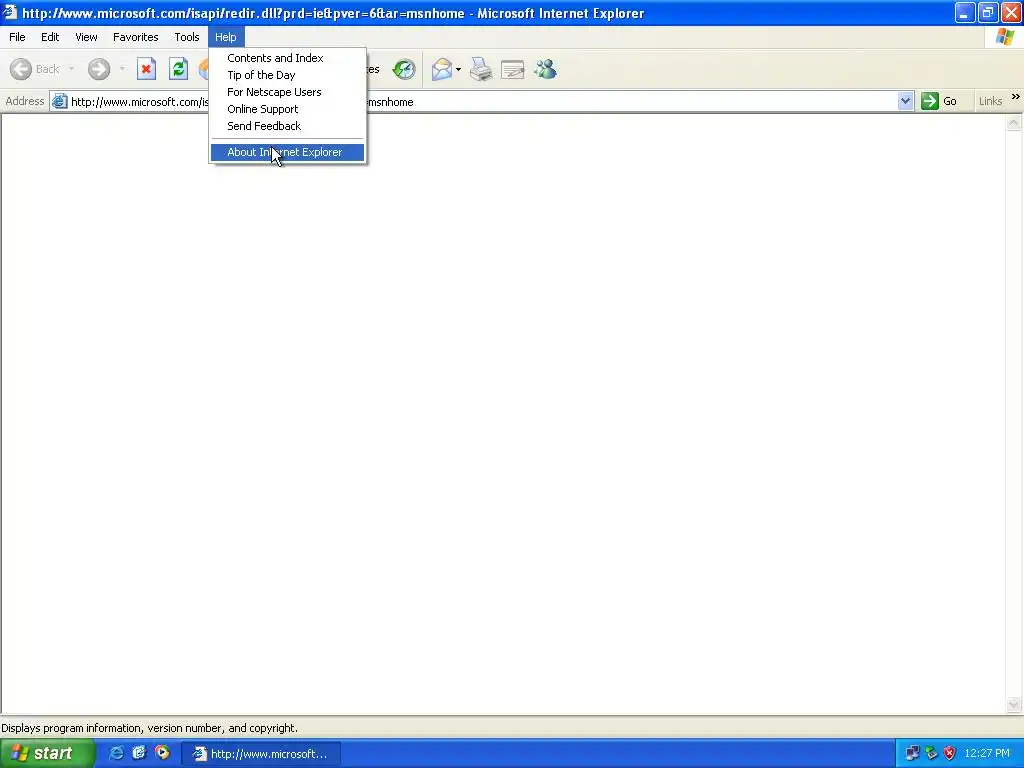Open the Messenger people icon

[x=545, y=69]
